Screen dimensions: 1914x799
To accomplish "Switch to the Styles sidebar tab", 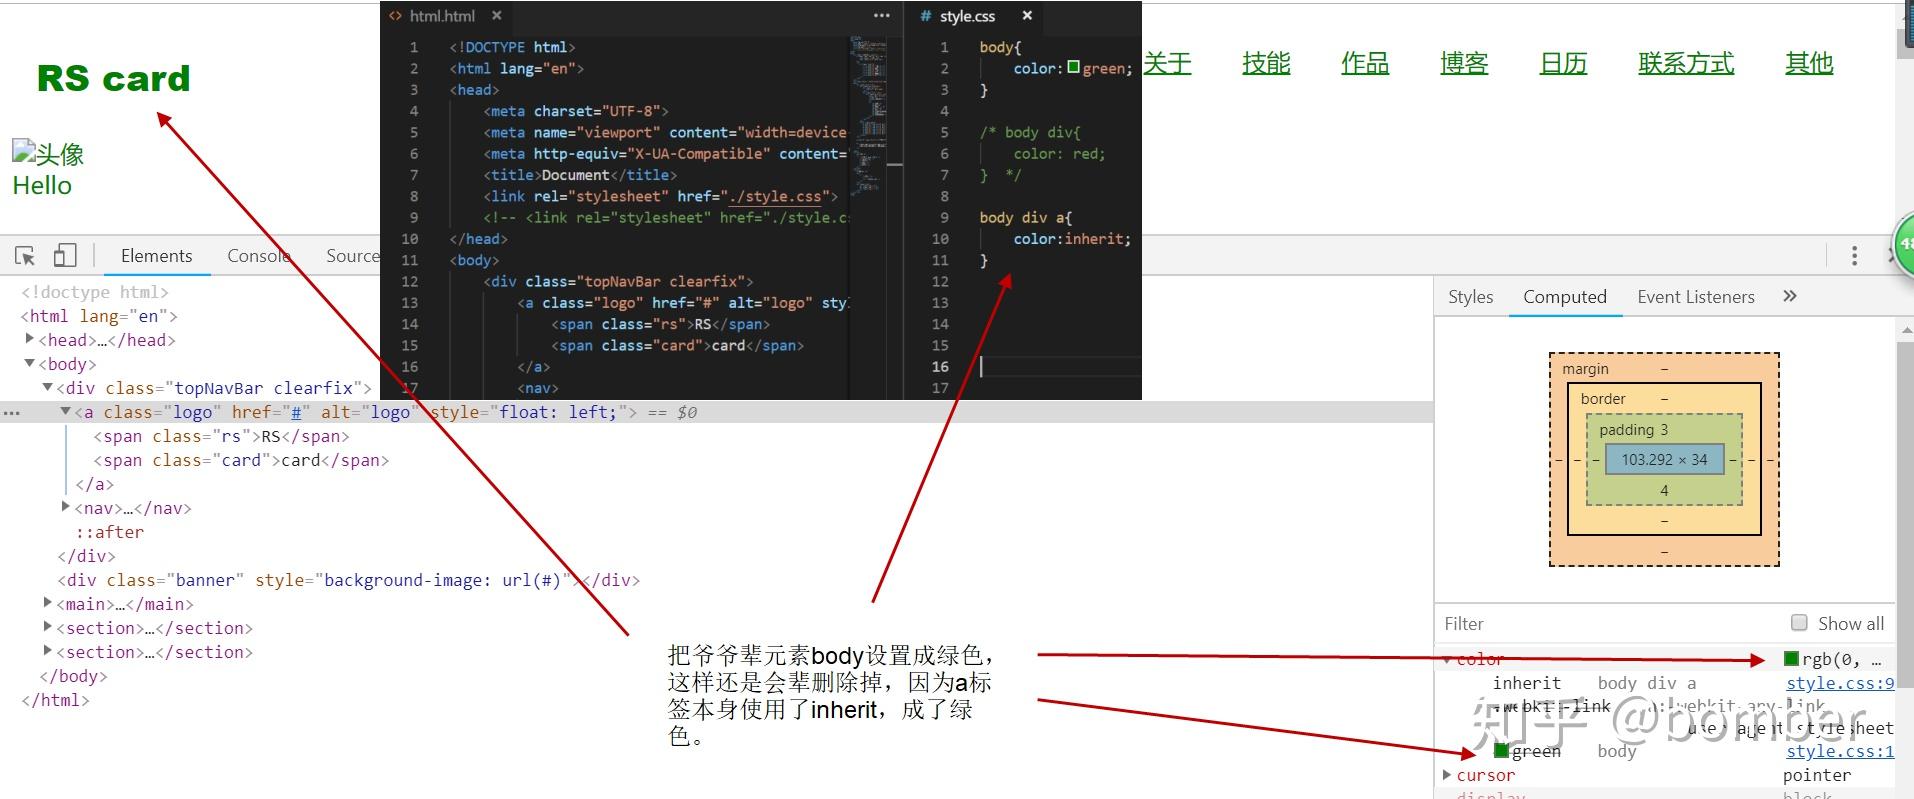I will (1470, 297).
